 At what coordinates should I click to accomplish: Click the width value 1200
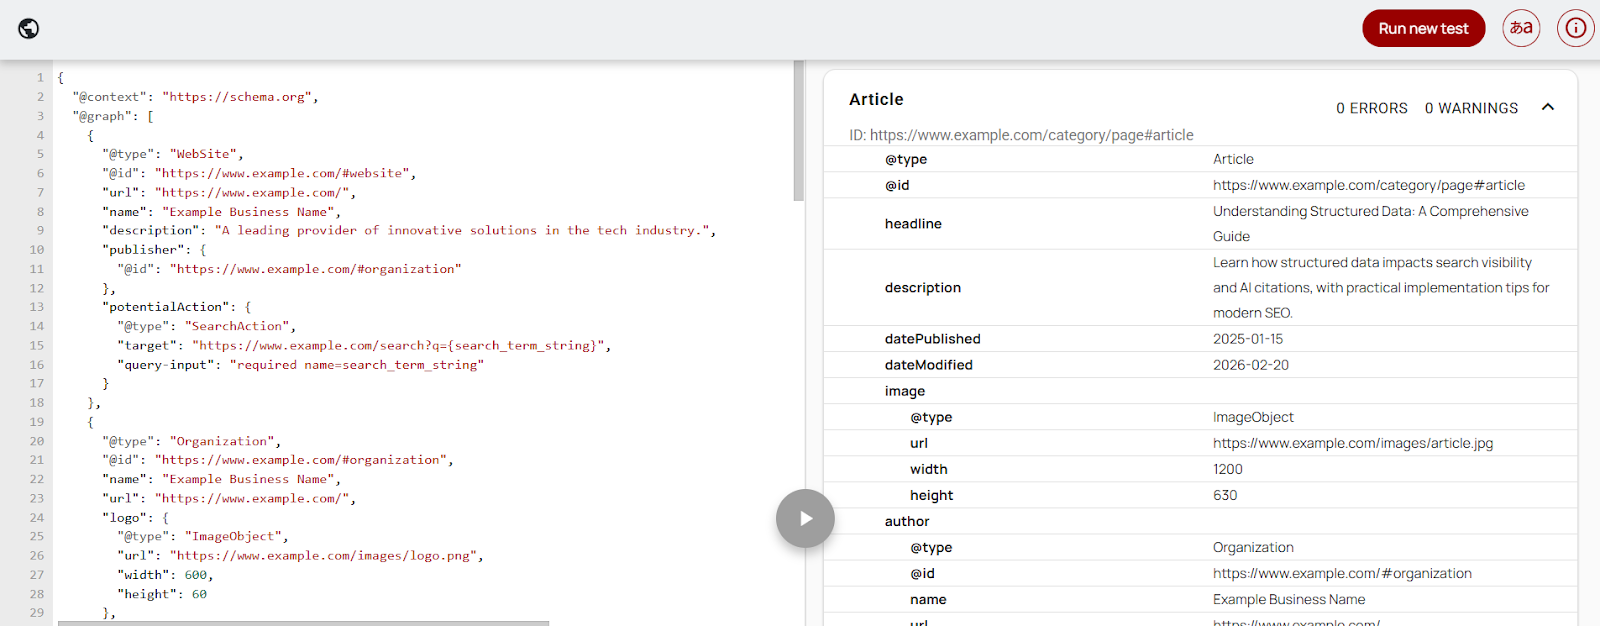pos(1228,469)
